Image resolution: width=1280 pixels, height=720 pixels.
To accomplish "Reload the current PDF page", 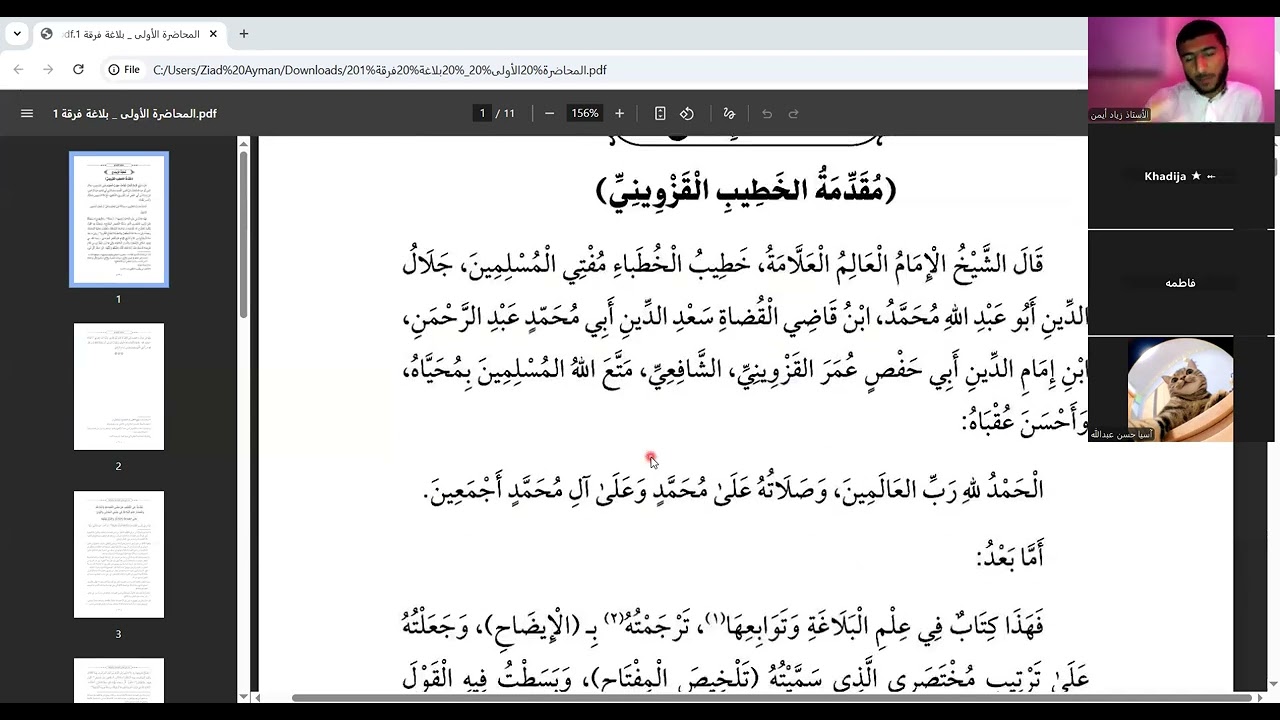I will 78,70.
